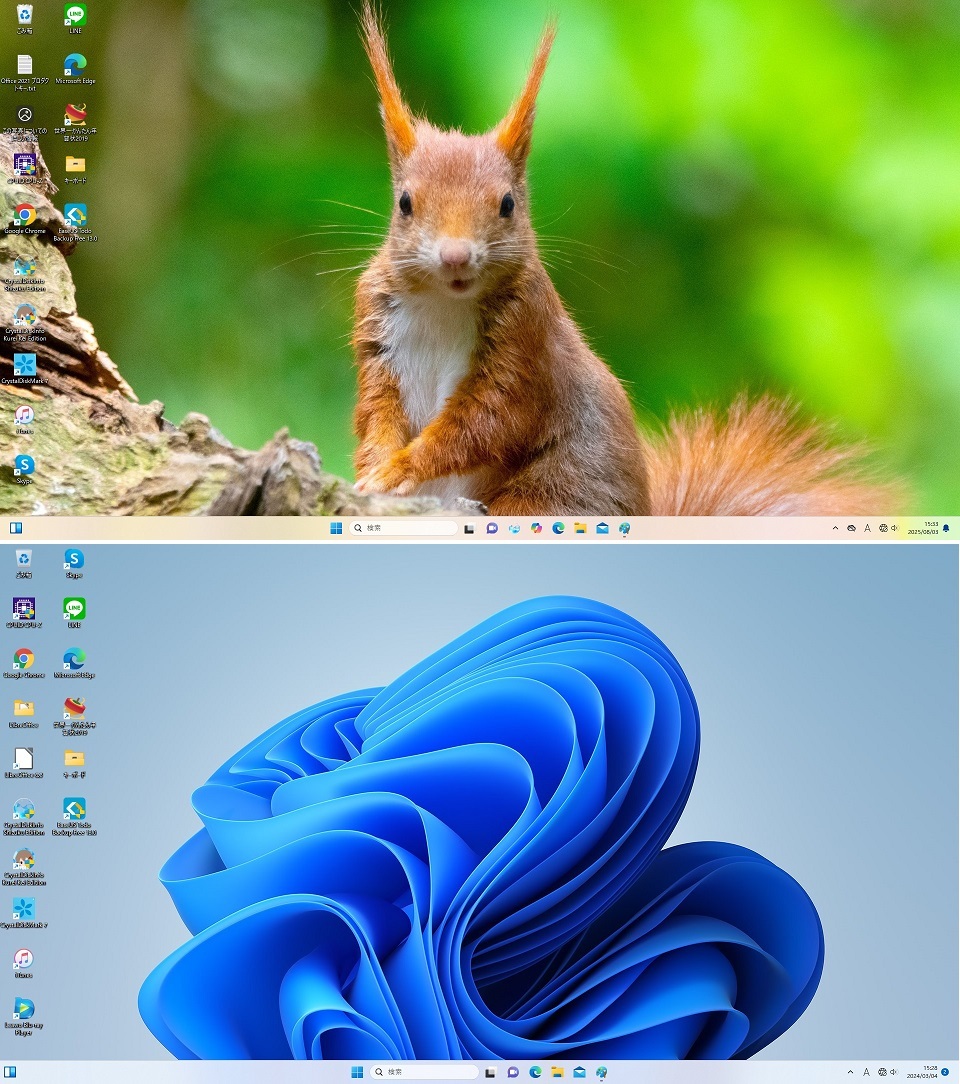The image size is (960, 1084).
Task: Open Leawo Blu-ray Player shortcut
Action: (24, 1016)
